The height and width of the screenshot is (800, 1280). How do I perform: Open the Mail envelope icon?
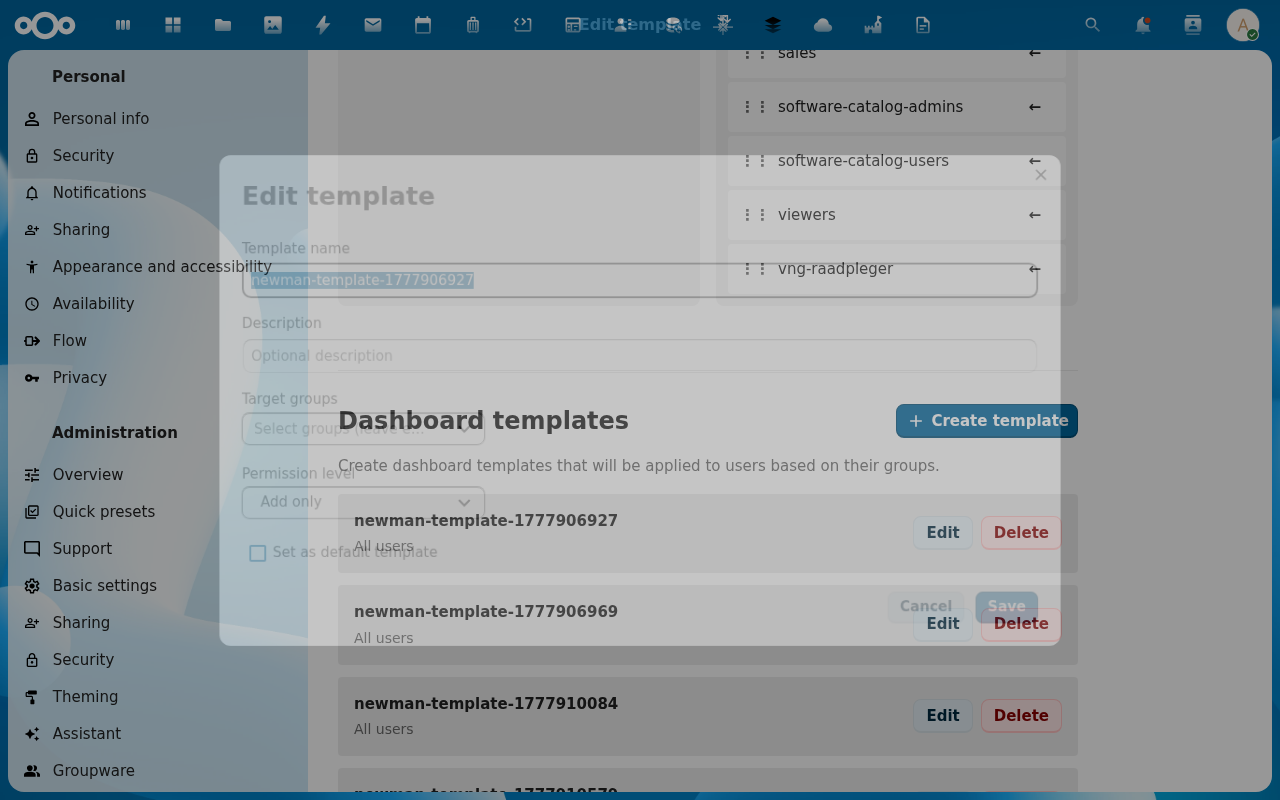[x=373, y=25]
